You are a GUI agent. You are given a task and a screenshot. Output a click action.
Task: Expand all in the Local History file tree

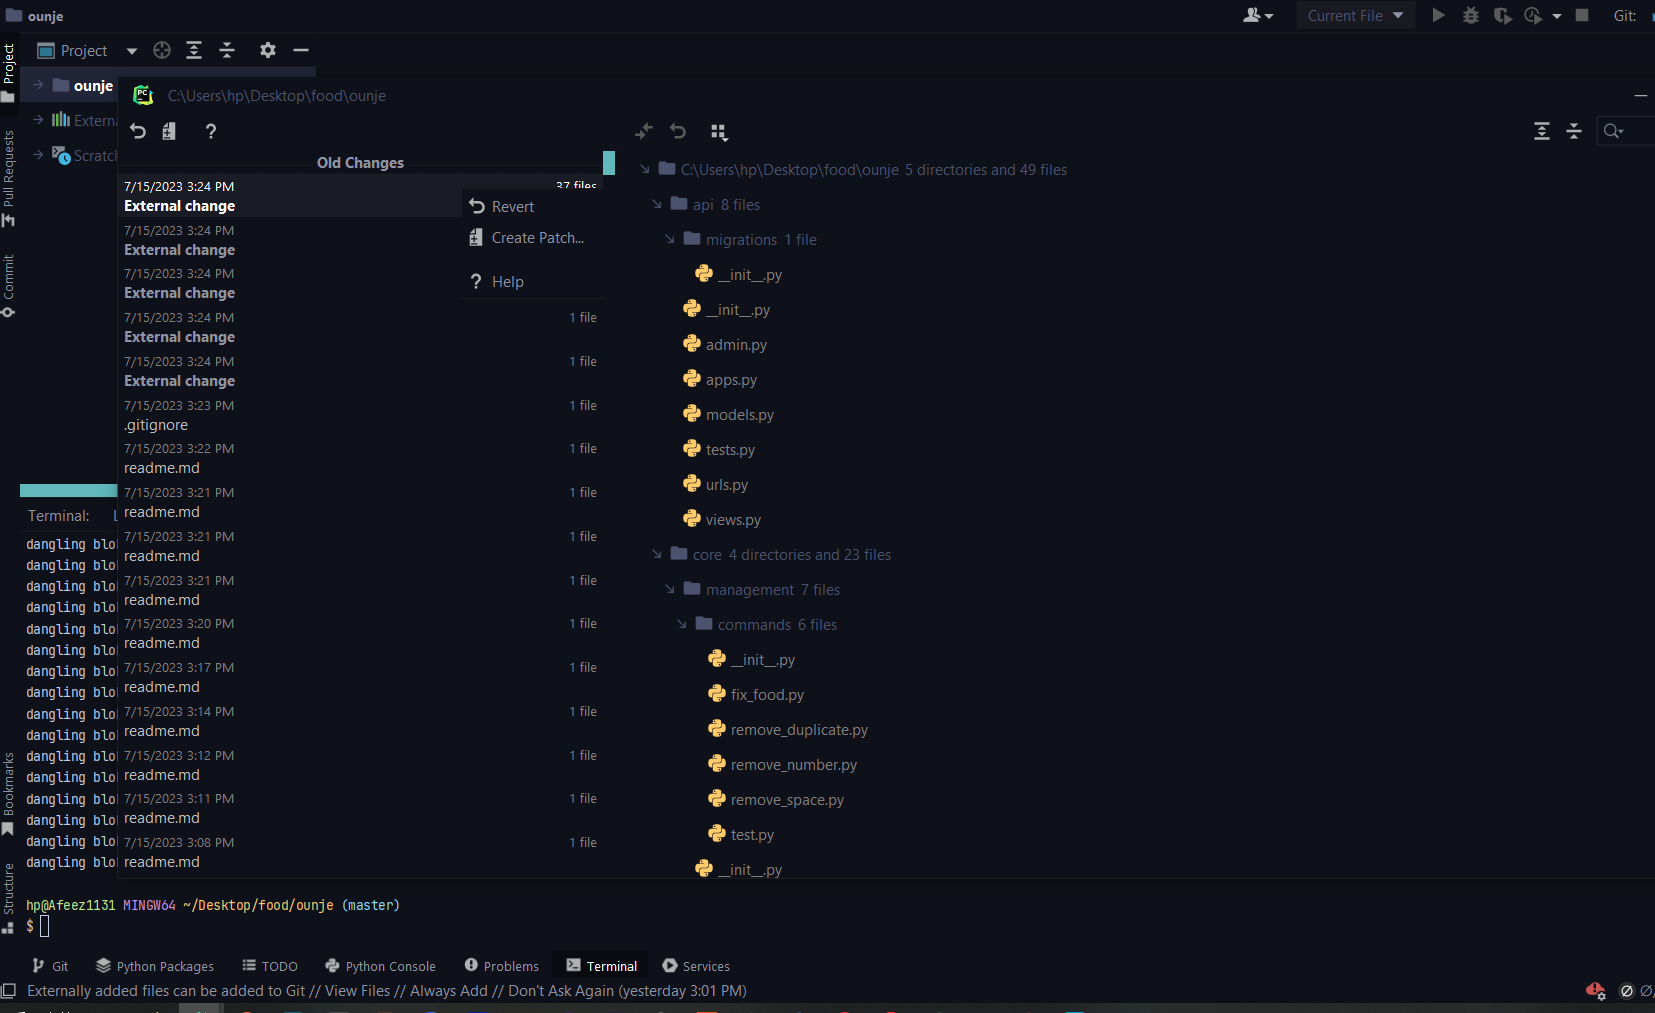click(1542, 131)
